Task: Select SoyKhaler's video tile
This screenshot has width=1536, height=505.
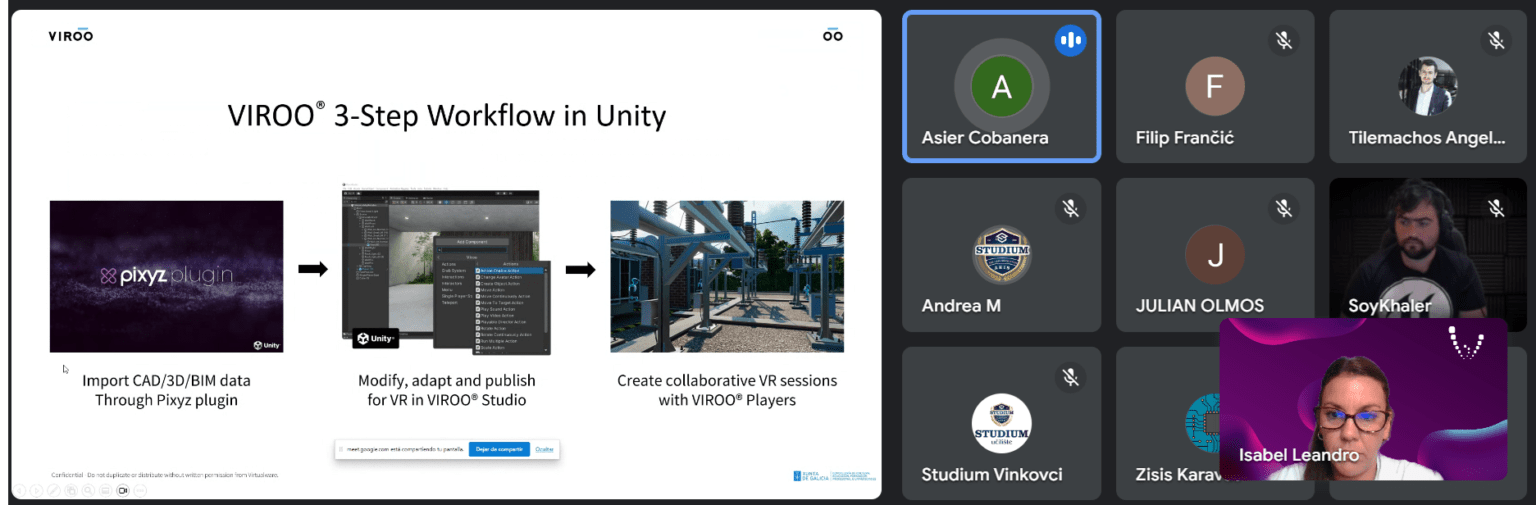Action: (1427, 248)
